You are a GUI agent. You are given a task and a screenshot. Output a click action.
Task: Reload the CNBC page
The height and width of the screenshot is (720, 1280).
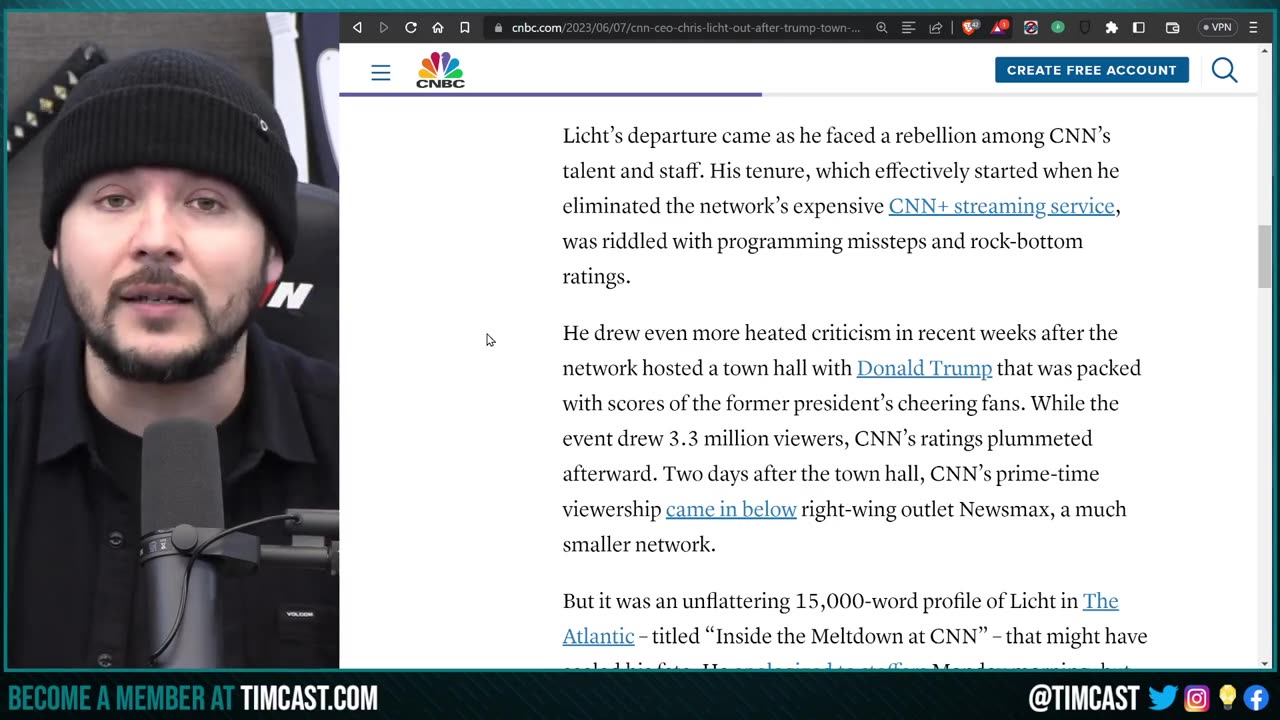410,28
